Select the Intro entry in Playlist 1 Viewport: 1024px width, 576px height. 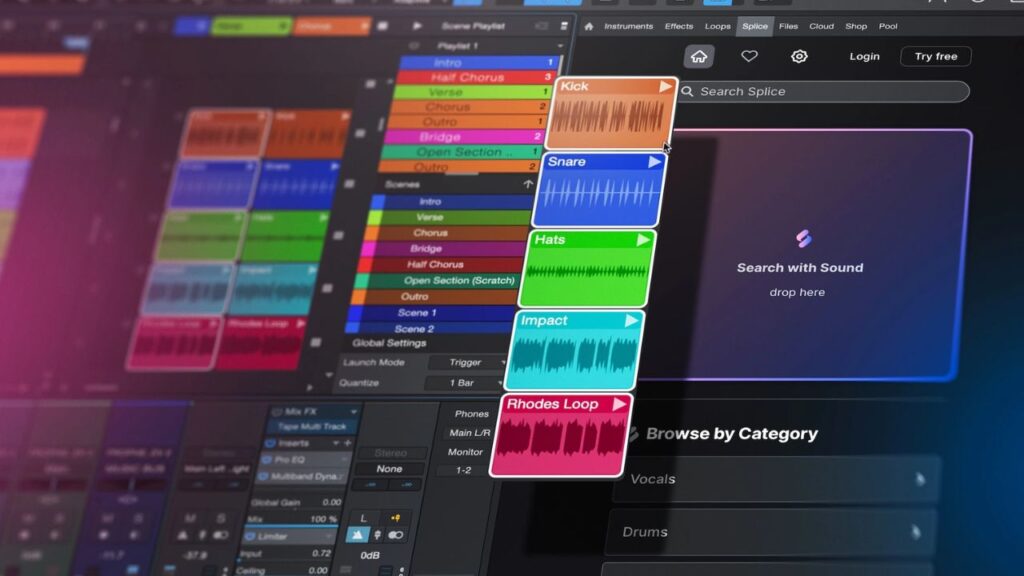pyautogui.click(x=479, y=63)
